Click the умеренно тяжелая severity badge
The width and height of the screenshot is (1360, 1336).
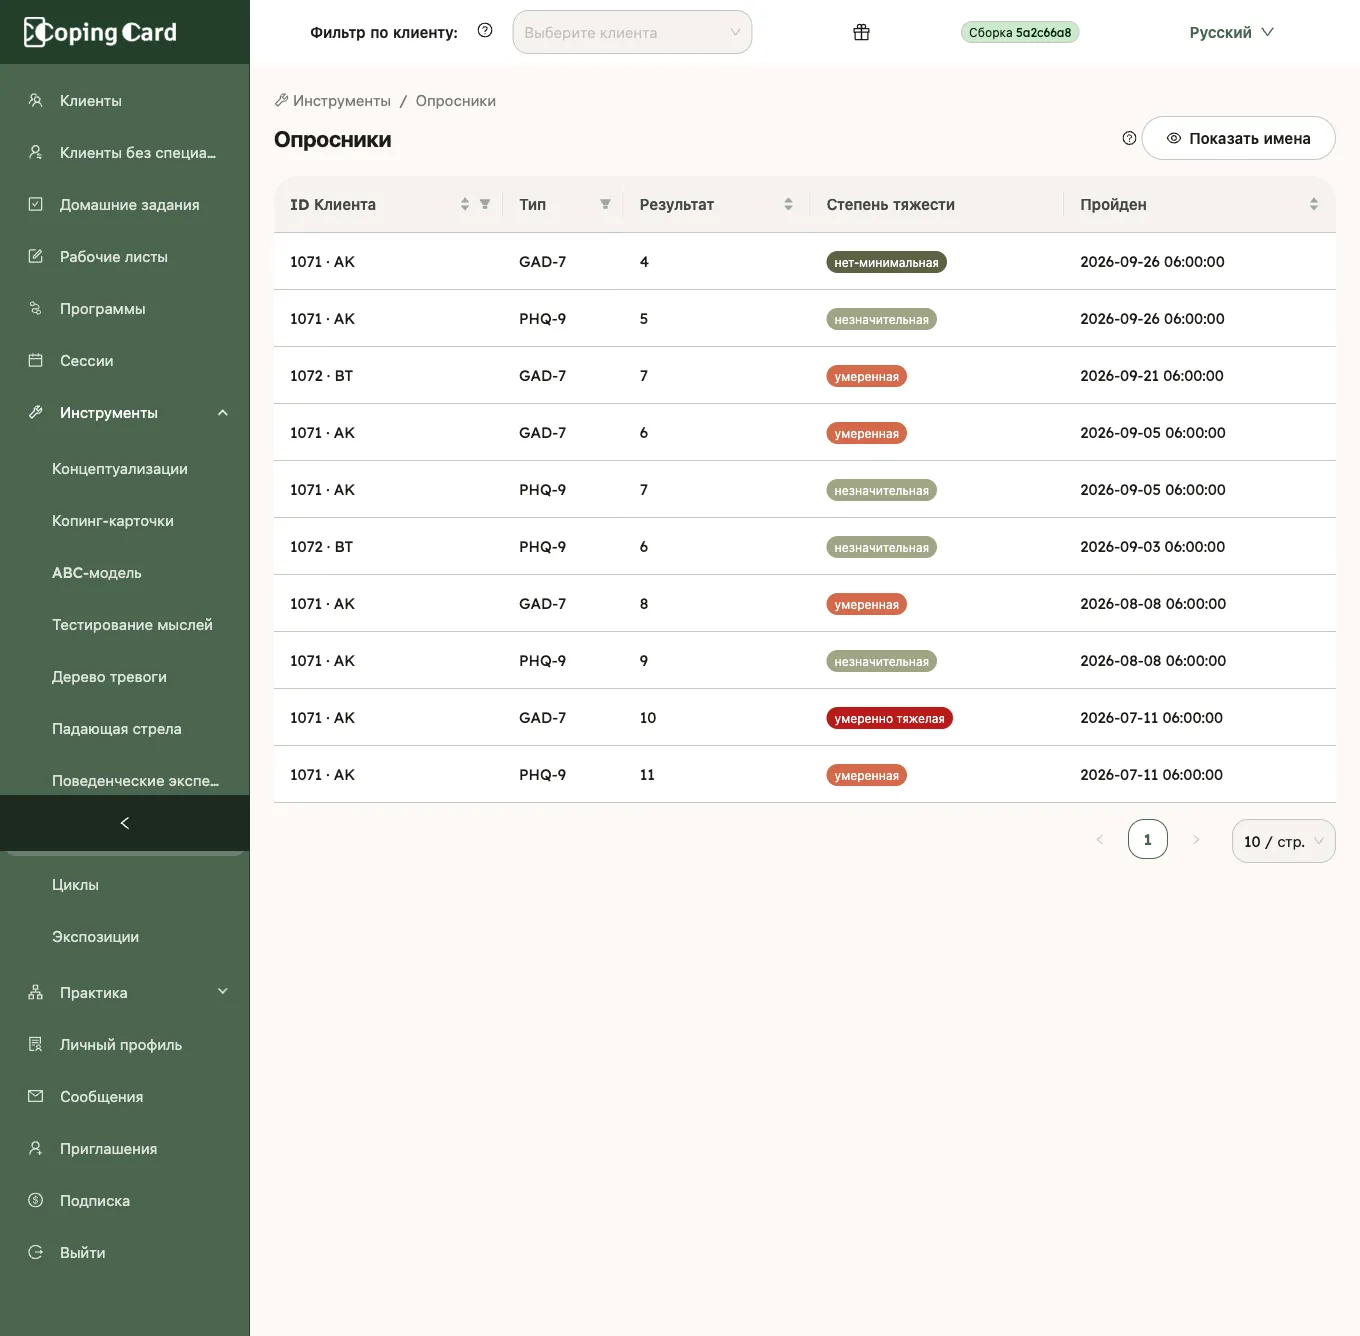point(889,718)
